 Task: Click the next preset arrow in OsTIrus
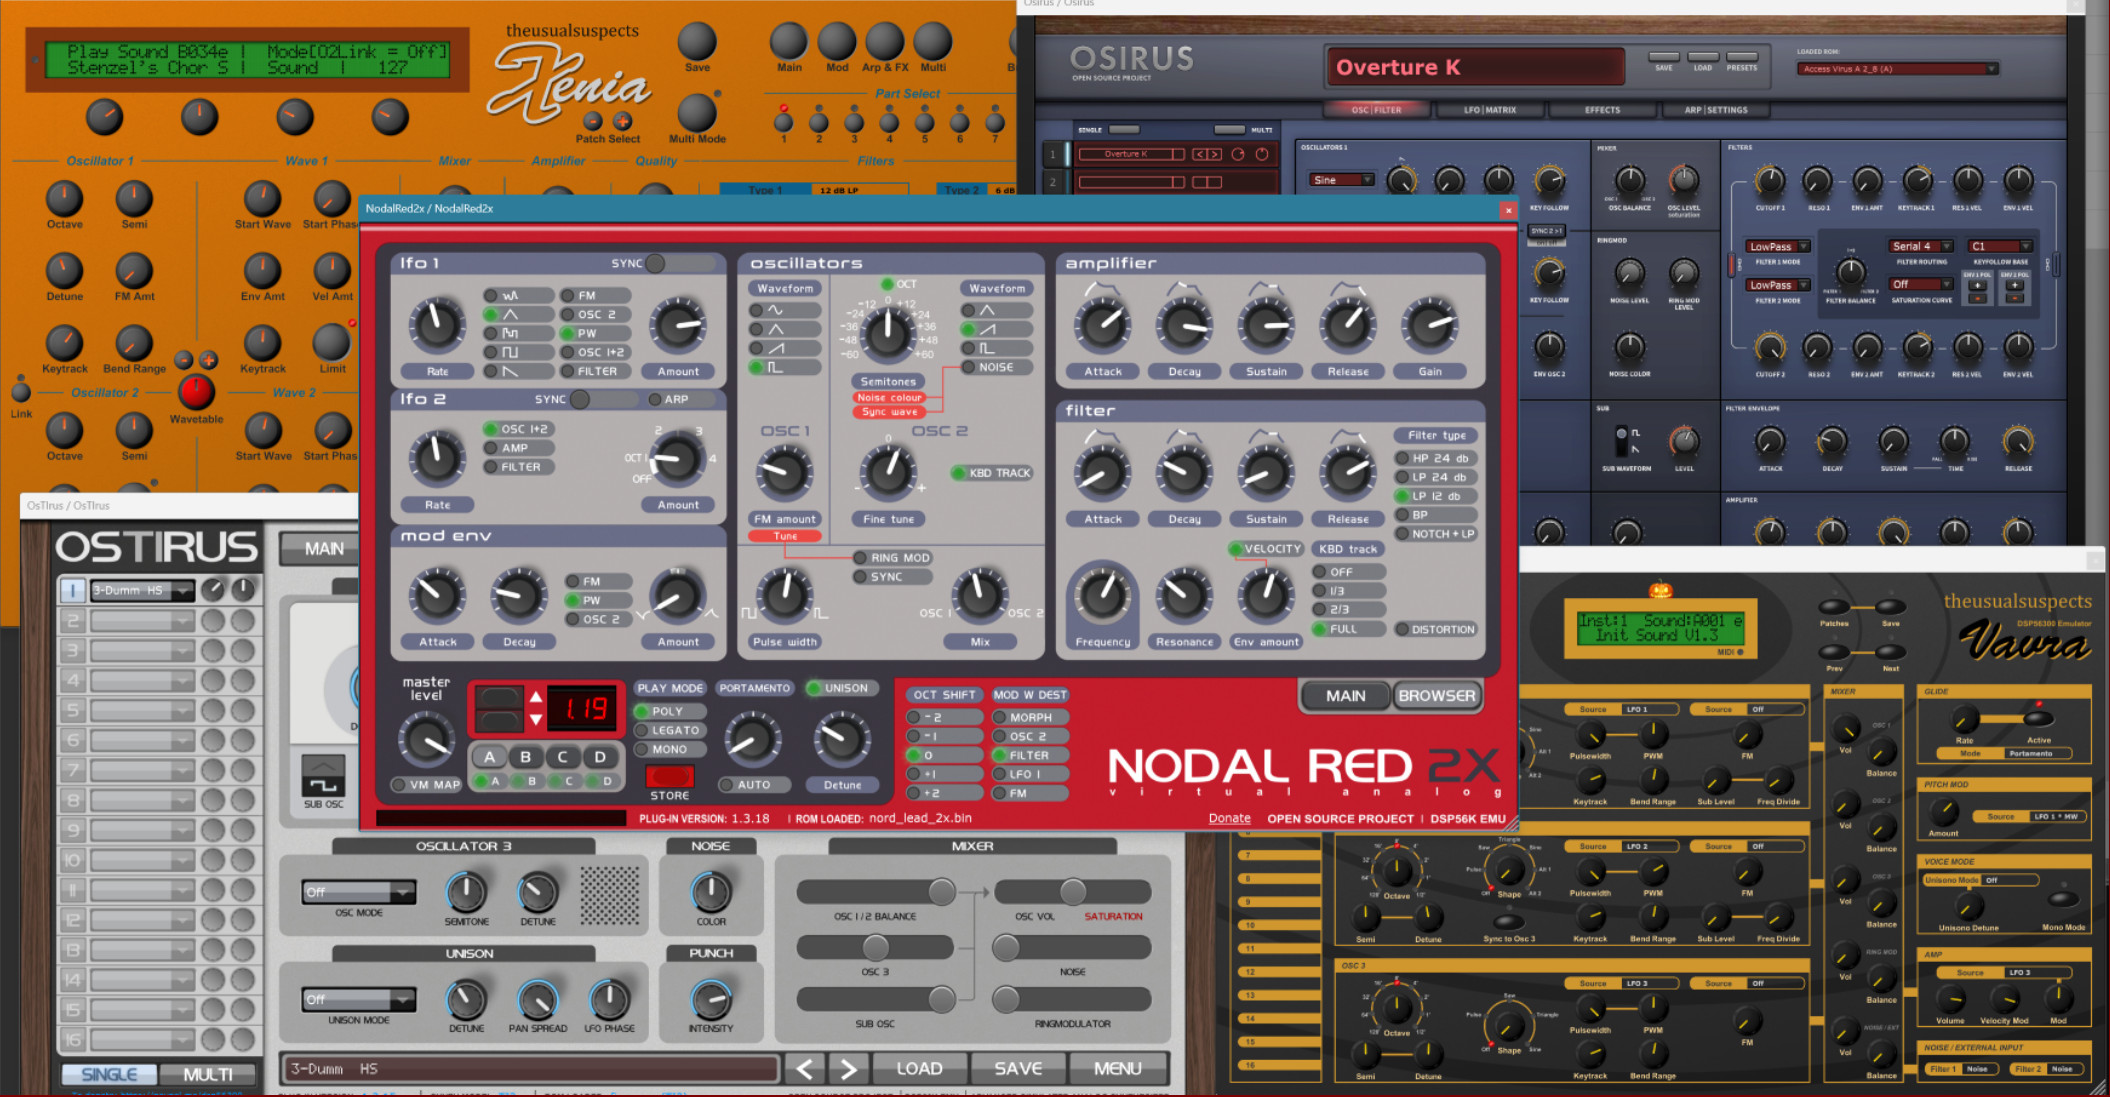(x=848, y=1069)
